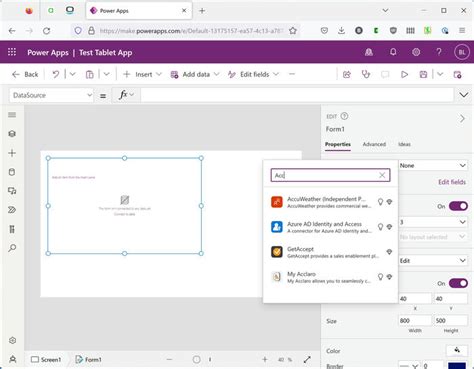This screenshot has width=474, height=369.
Task: Select the AccuWeather connector result
Action: pyautogui.click(x=331, y=202)
